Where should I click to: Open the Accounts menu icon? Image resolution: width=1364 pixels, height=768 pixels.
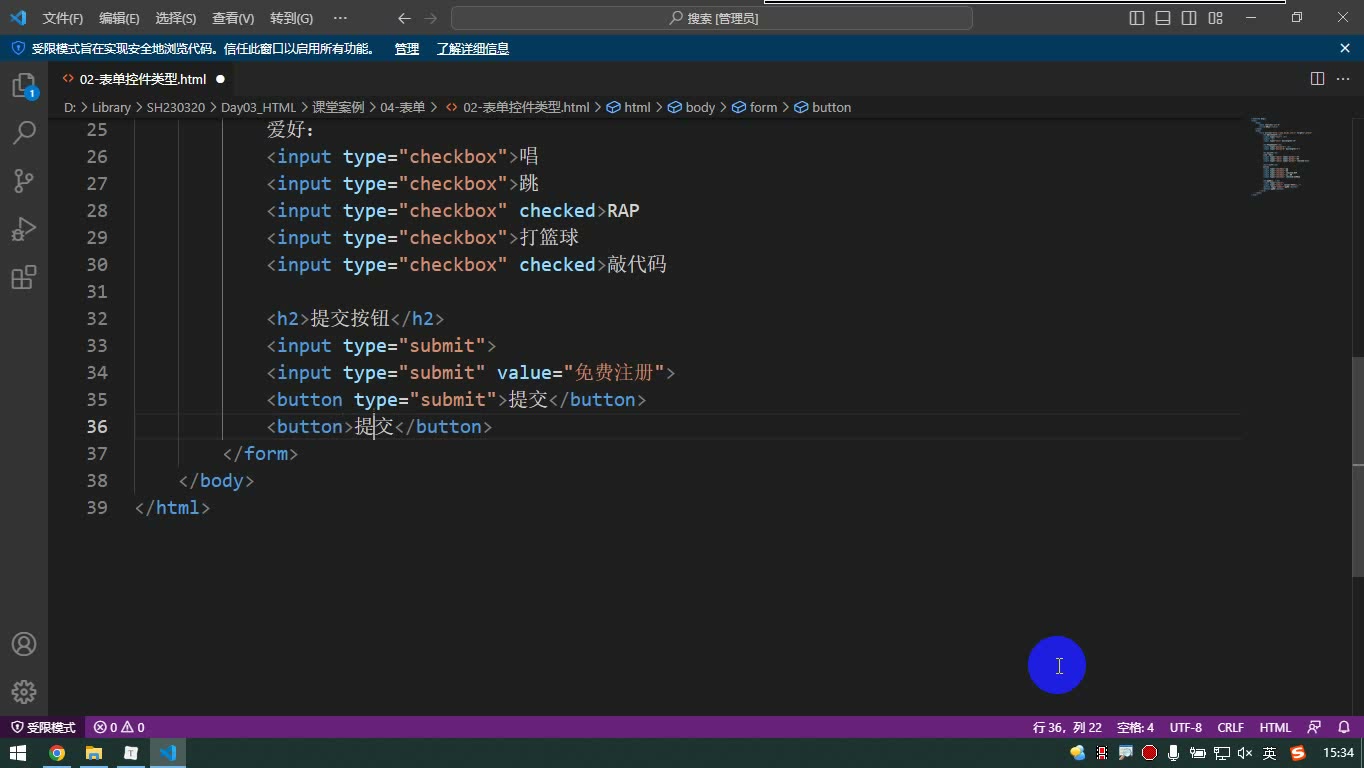point(24,644)
